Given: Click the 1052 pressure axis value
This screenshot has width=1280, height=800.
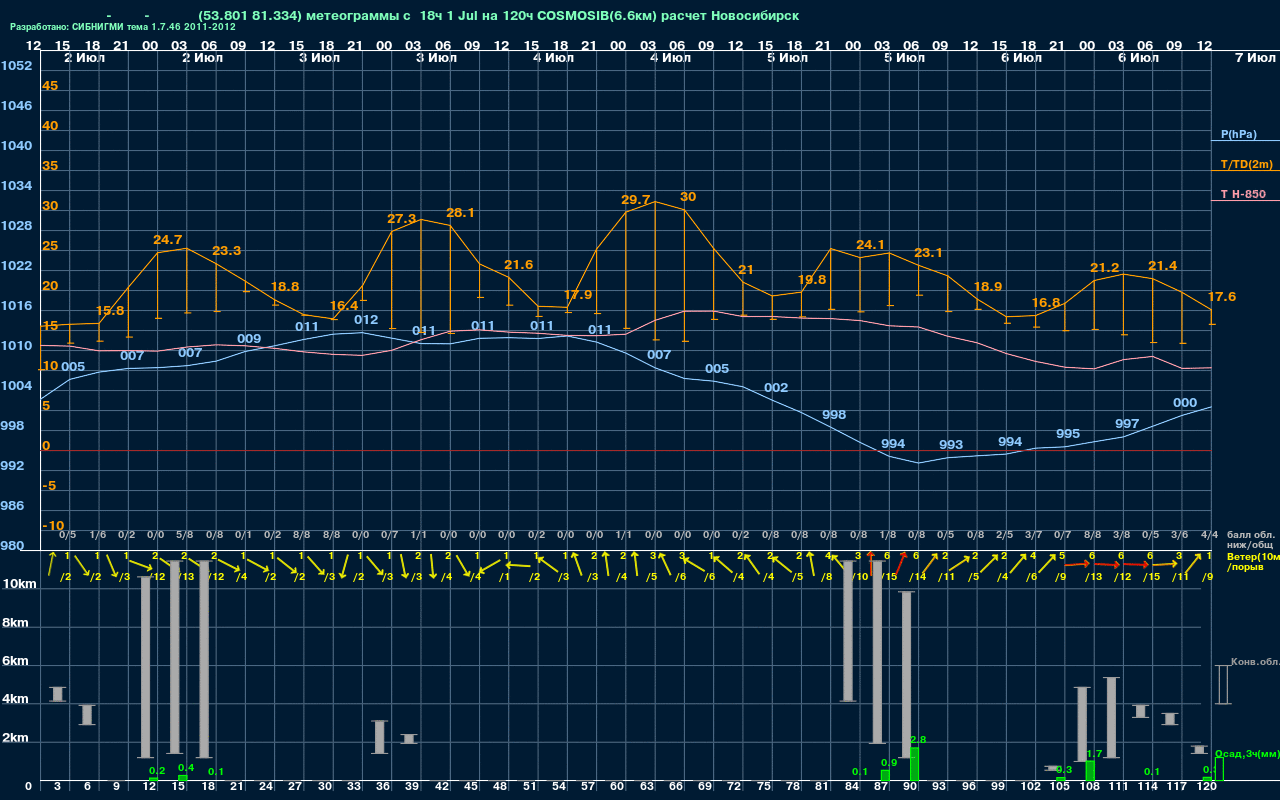Looking at the screenshot, I should pyautogui.click(x=16, y=66).
